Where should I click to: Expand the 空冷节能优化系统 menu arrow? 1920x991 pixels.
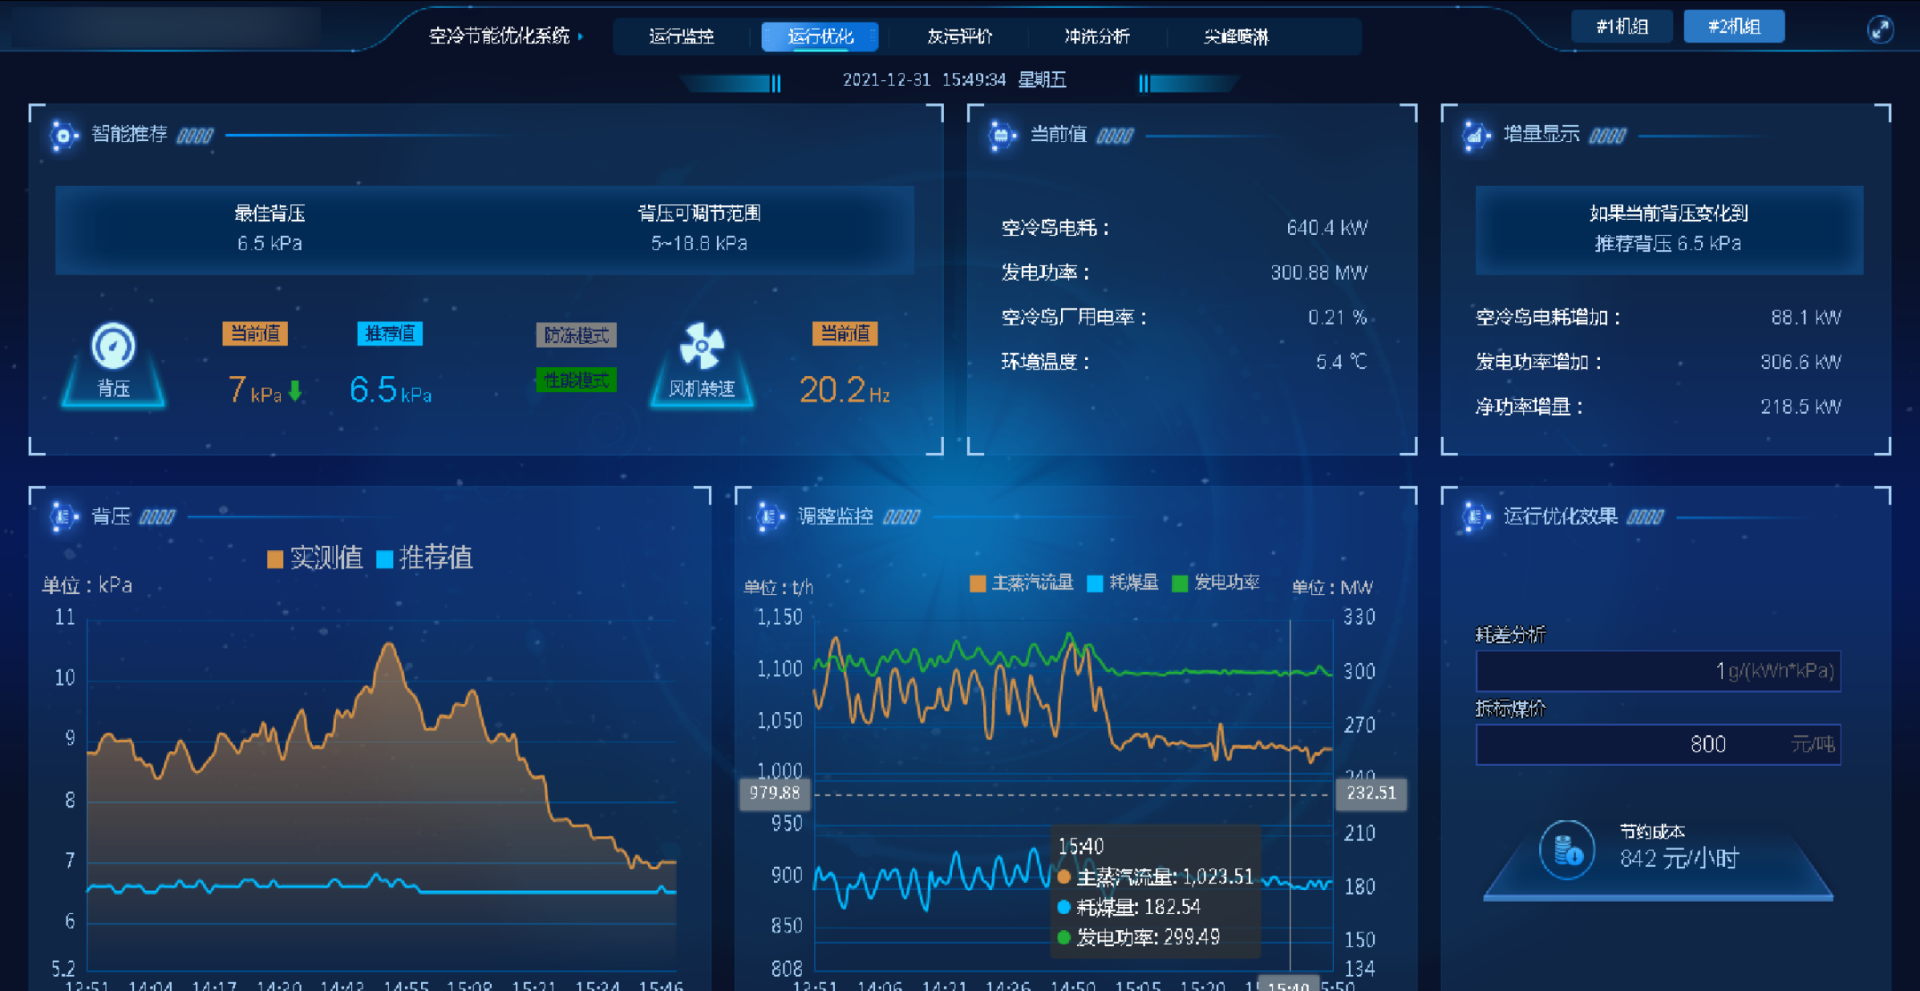[x=580, y=37]
